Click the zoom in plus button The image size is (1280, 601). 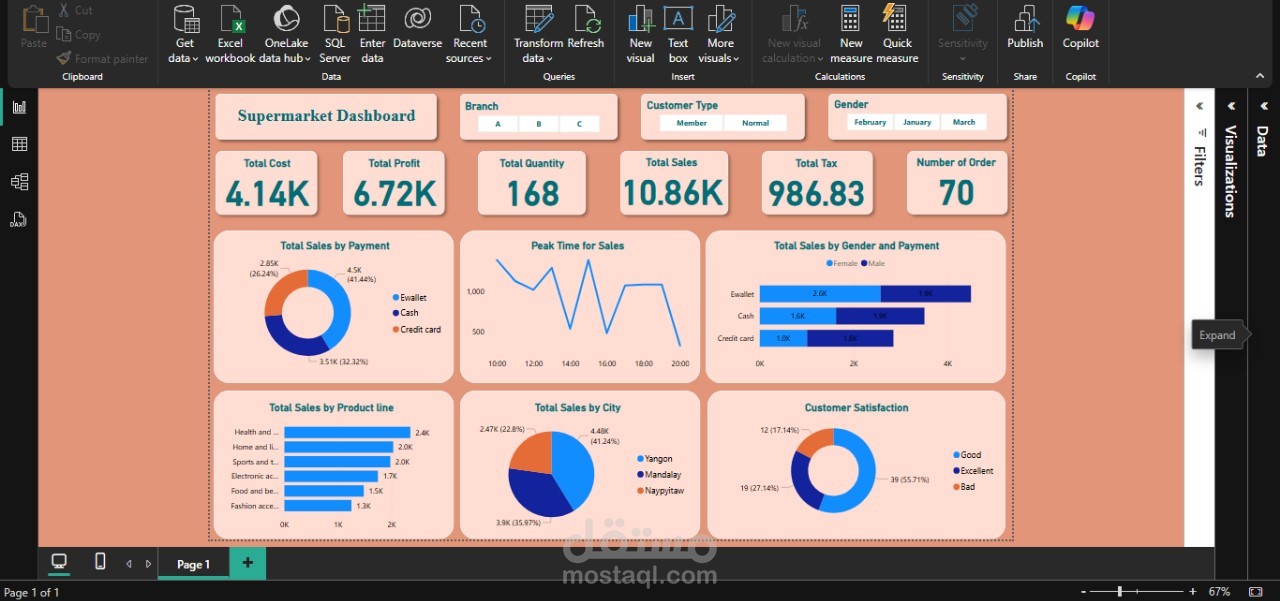pos(1192,592)
